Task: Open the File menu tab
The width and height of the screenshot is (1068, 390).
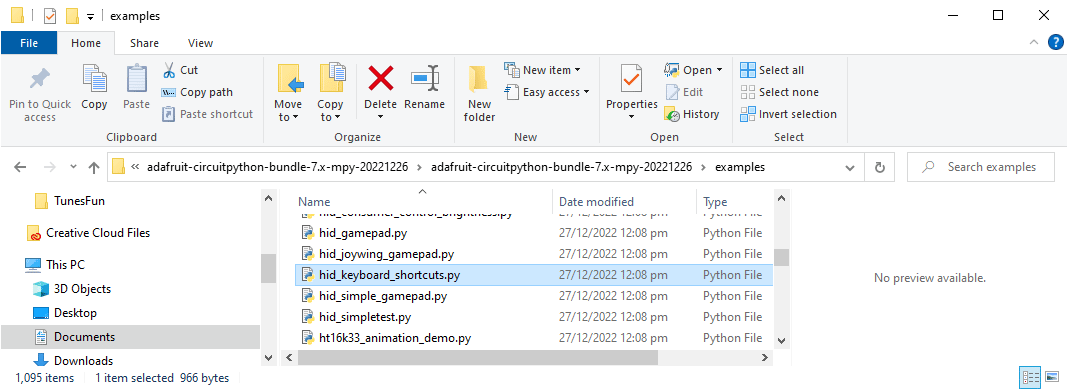Action: (x=29, y=43)
